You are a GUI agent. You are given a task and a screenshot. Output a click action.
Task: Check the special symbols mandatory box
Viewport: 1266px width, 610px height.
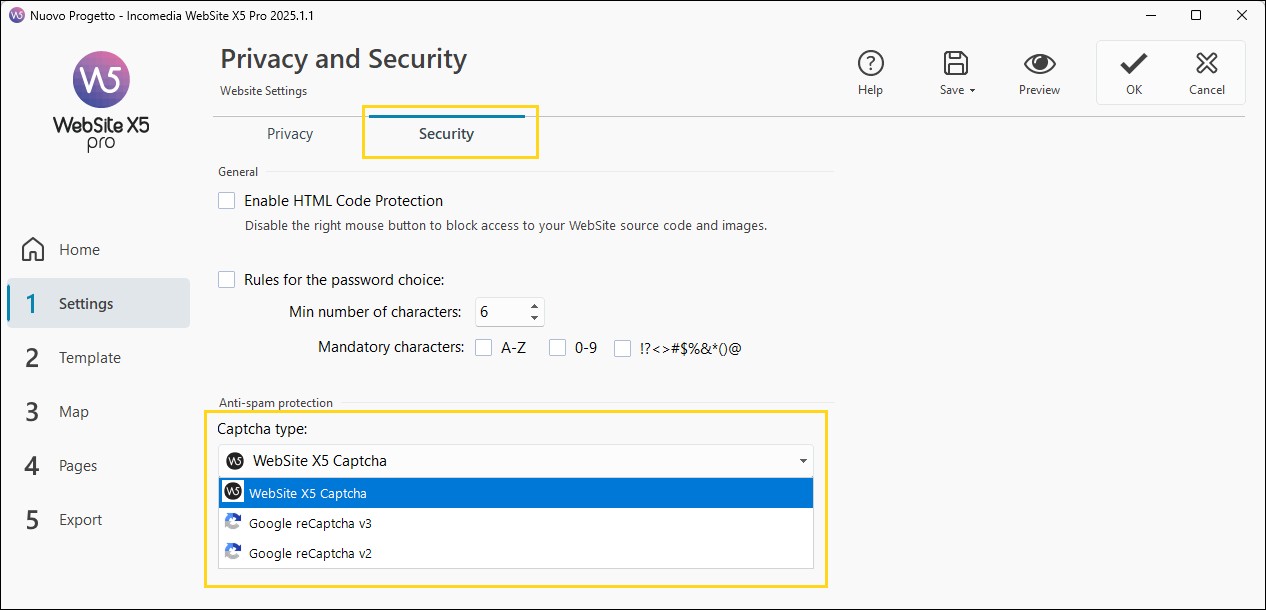[x=622, y=348]
